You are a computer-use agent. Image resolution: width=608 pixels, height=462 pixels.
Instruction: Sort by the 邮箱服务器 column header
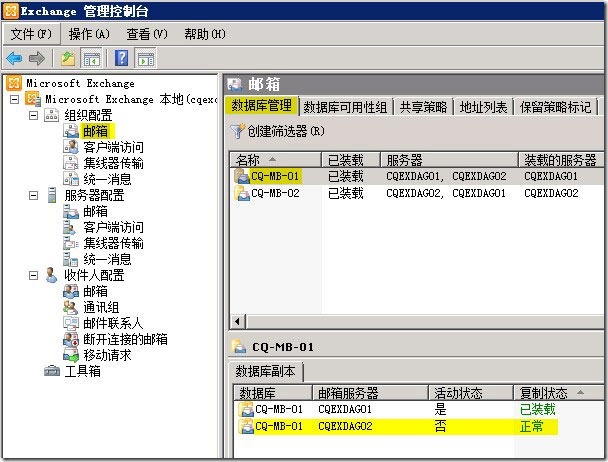[x=370, y=393]
